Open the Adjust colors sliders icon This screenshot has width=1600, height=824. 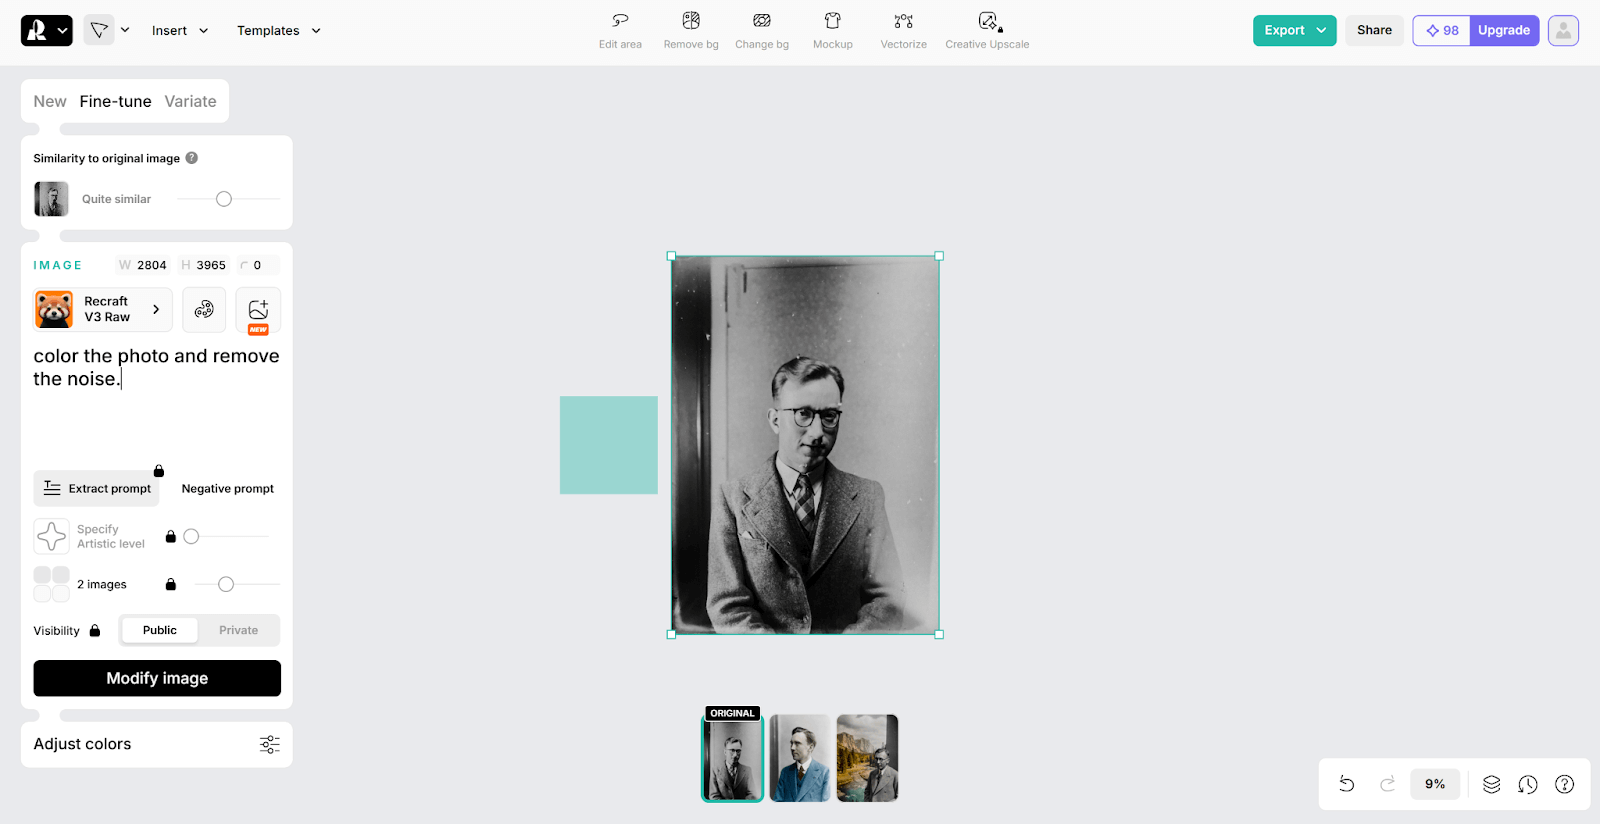(x=269, y=744)
